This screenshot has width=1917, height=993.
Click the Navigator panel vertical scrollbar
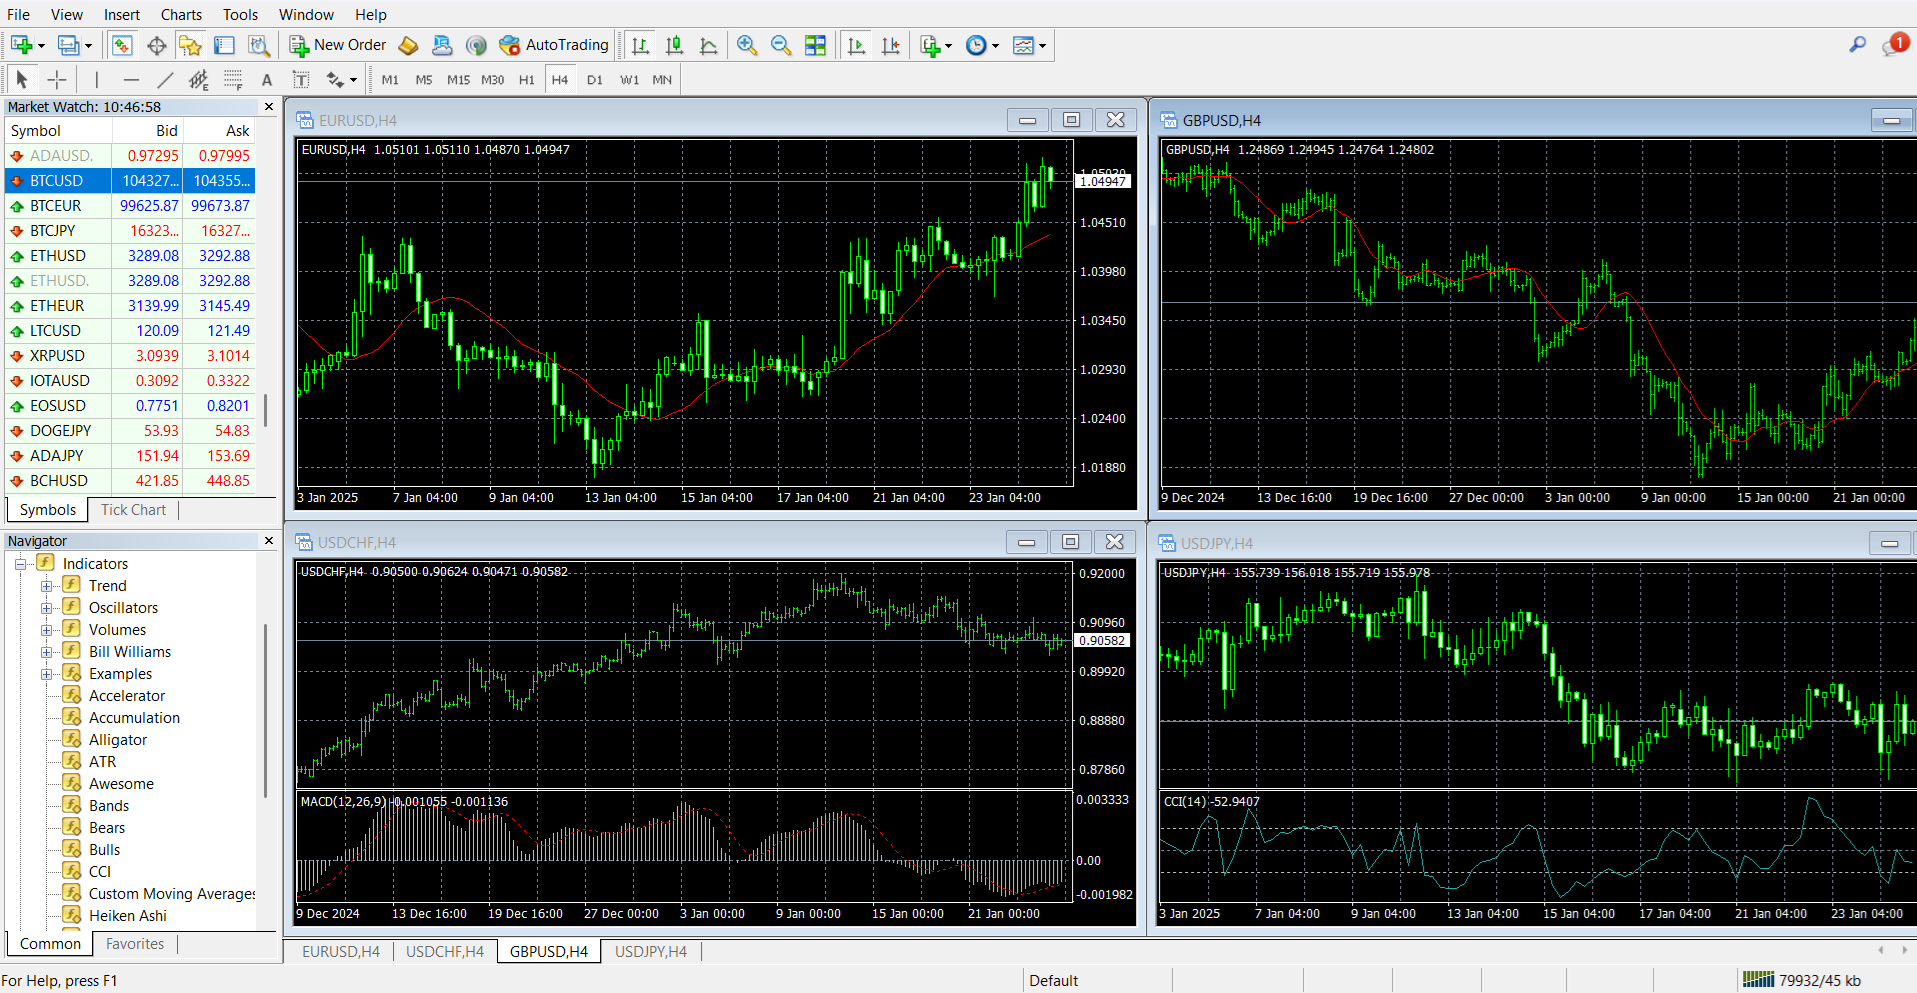[265, 710]
